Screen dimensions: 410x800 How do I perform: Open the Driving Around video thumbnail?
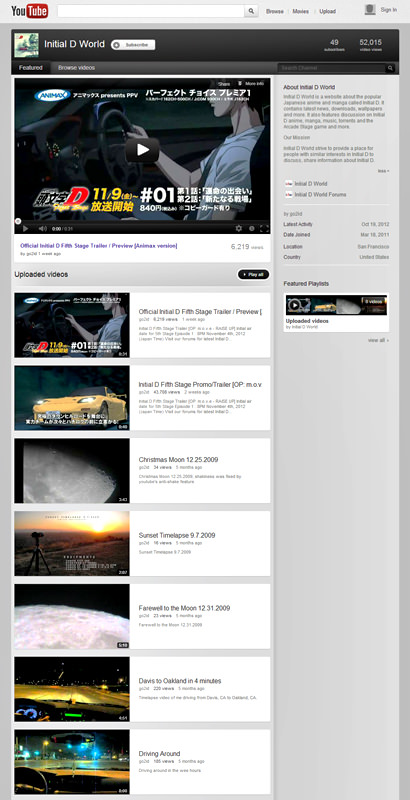coord(72,762)
